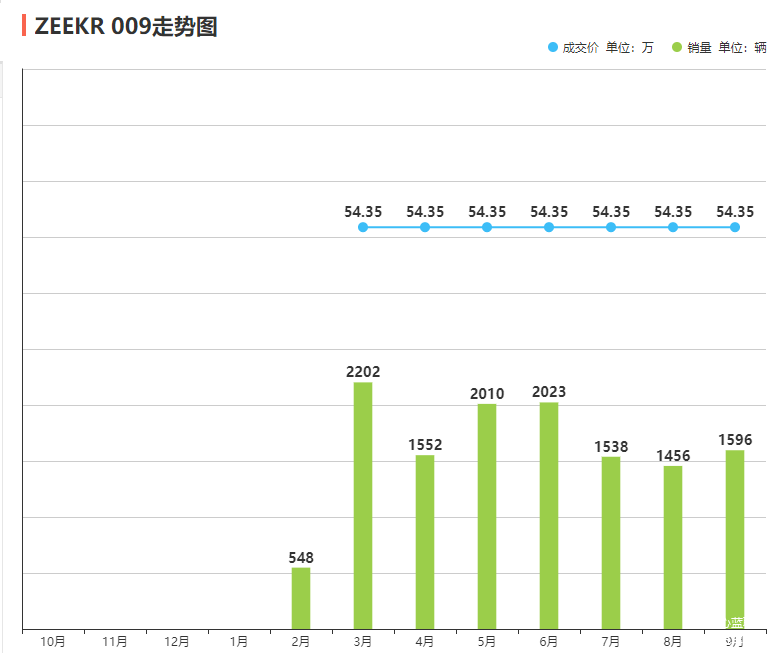
Task: Select the 6月 bar labeled 2023
Action: [549, 515]
